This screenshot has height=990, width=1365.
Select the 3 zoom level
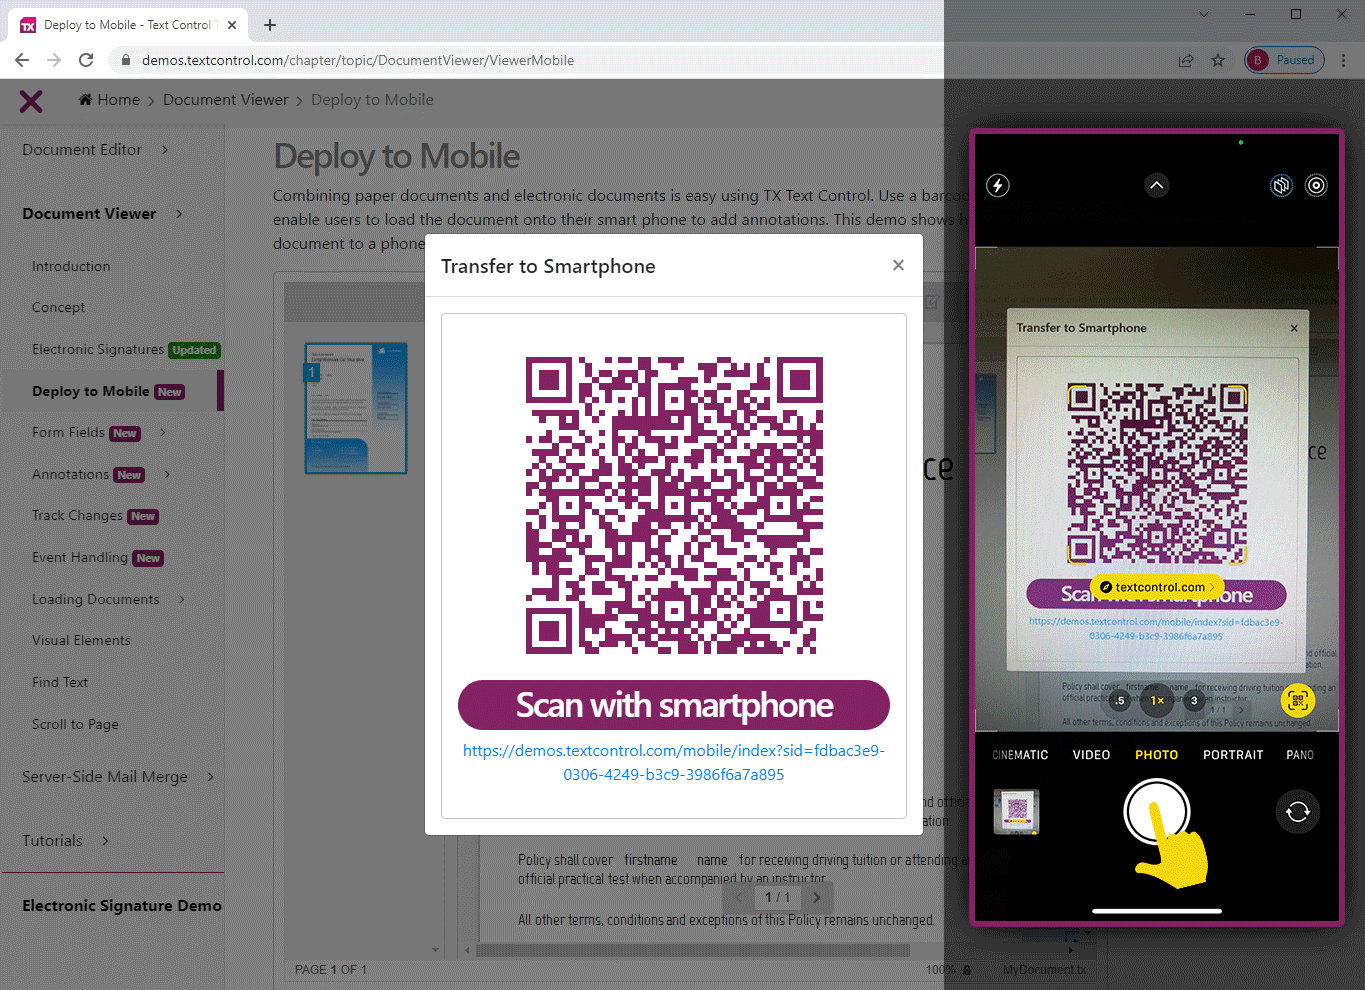tap(1194, 700)
